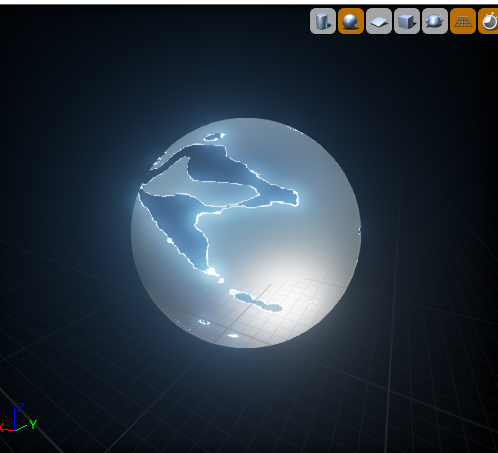Switch preview to the cube mesh
498x453 pixels.
coord(406,21)
